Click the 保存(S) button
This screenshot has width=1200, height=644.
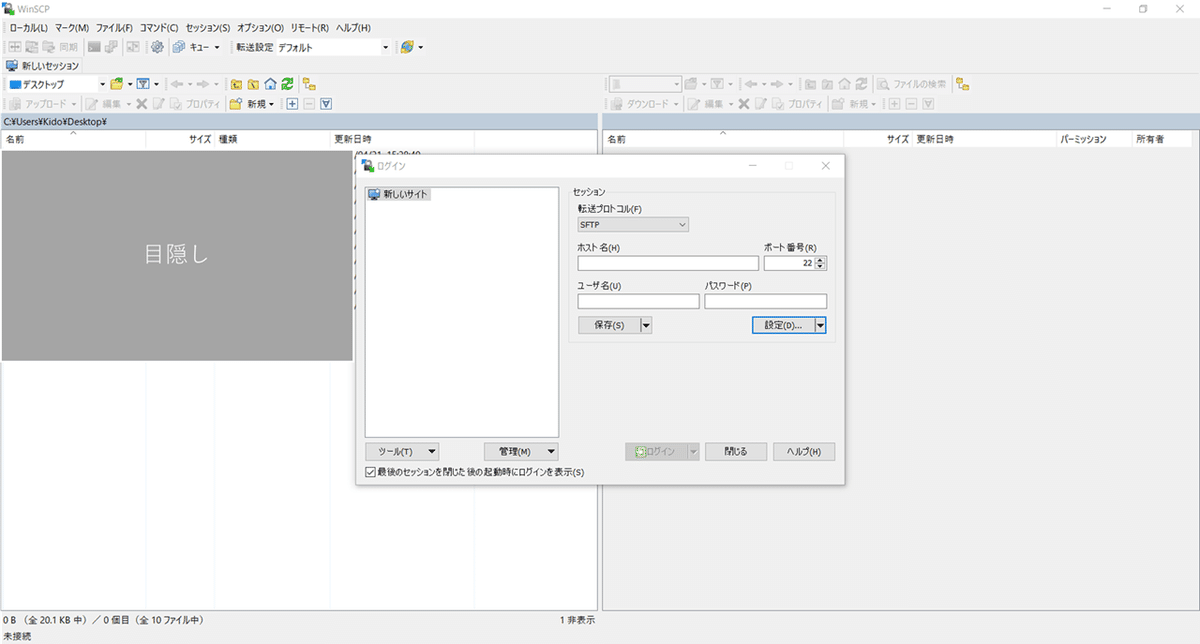click(609, 325)
